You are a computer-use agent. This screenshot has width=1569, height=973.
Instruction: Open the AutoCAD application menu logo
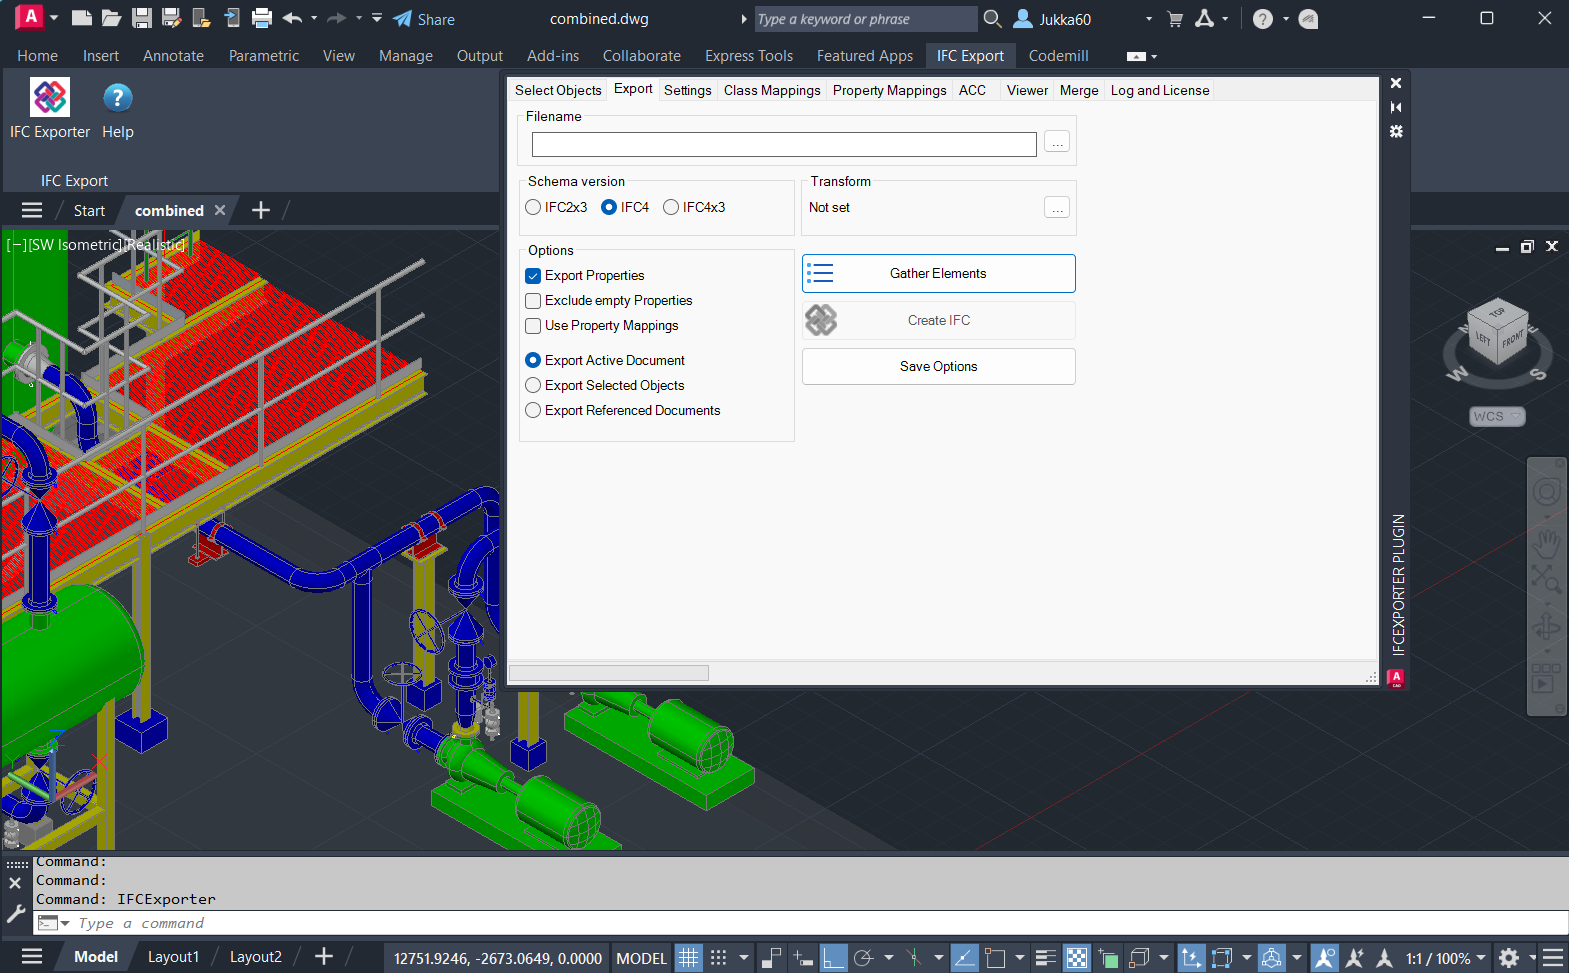[x=30, y=17]
